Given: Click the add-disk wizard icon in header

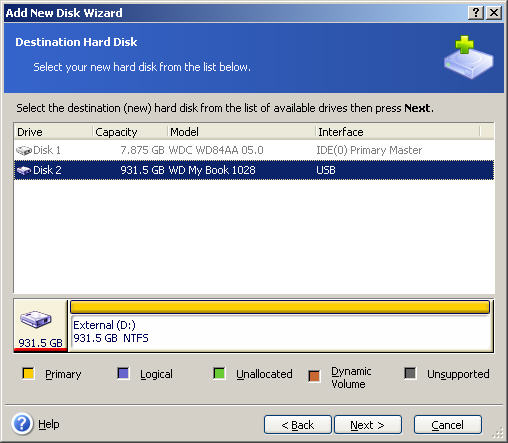Looking at the screenshot, I should (468, 57).
